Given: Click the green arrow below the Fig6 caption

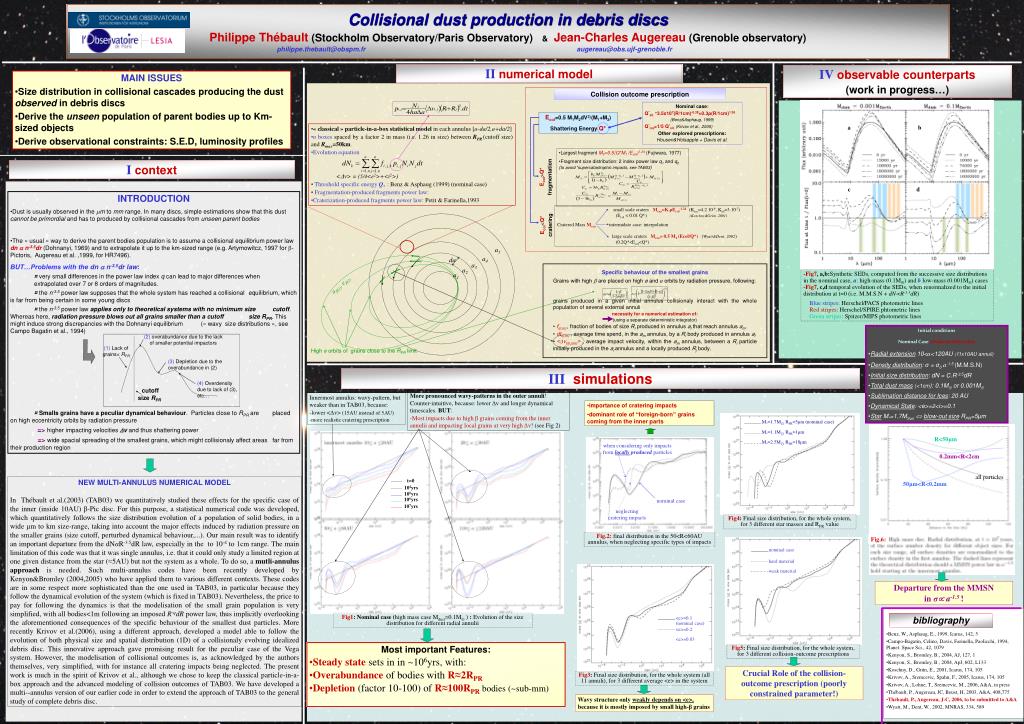Looking at the screenshot, I should (942, 576).
